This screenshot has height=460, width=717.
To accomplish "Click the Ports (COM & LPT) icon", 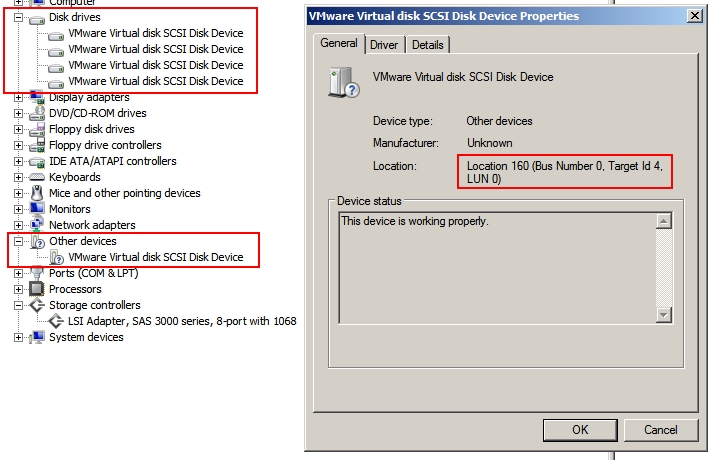I will (x=37, y=273).
